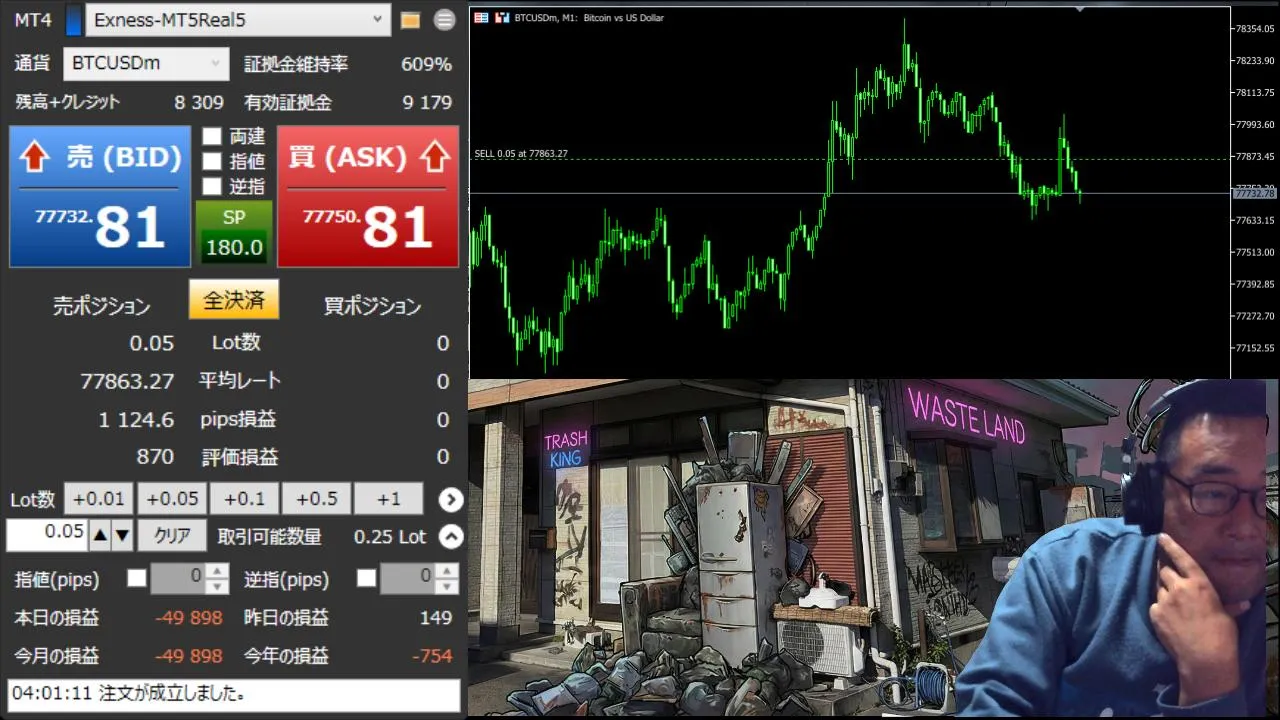Add +0.5 to lot size

tap(316, 499)
